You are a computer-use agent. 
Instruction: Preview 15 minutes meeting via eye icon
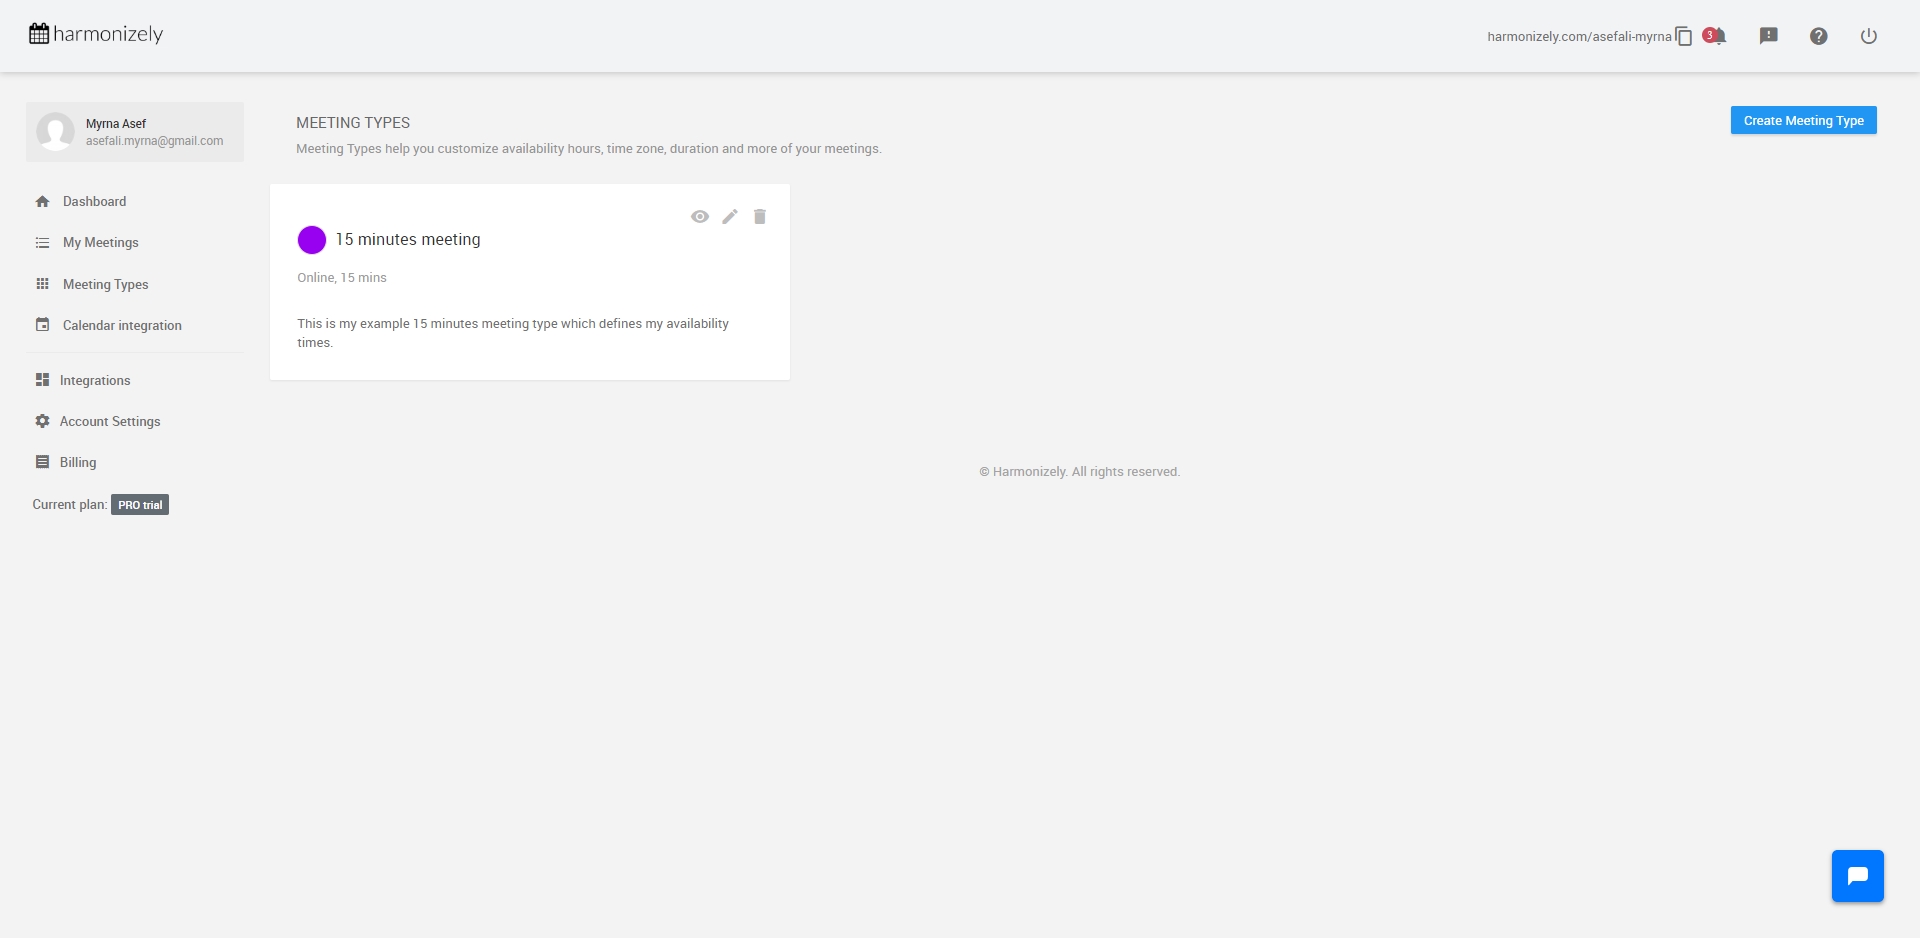click(x=700, y=217)
